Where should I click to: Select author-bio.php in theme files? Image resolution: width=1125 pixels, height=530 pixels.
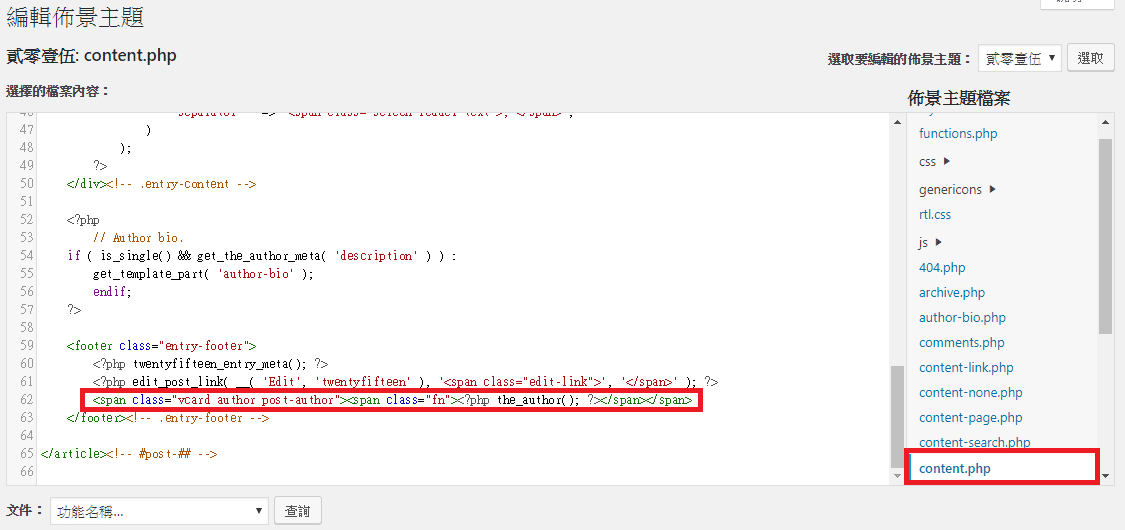[x=962, y=318]
